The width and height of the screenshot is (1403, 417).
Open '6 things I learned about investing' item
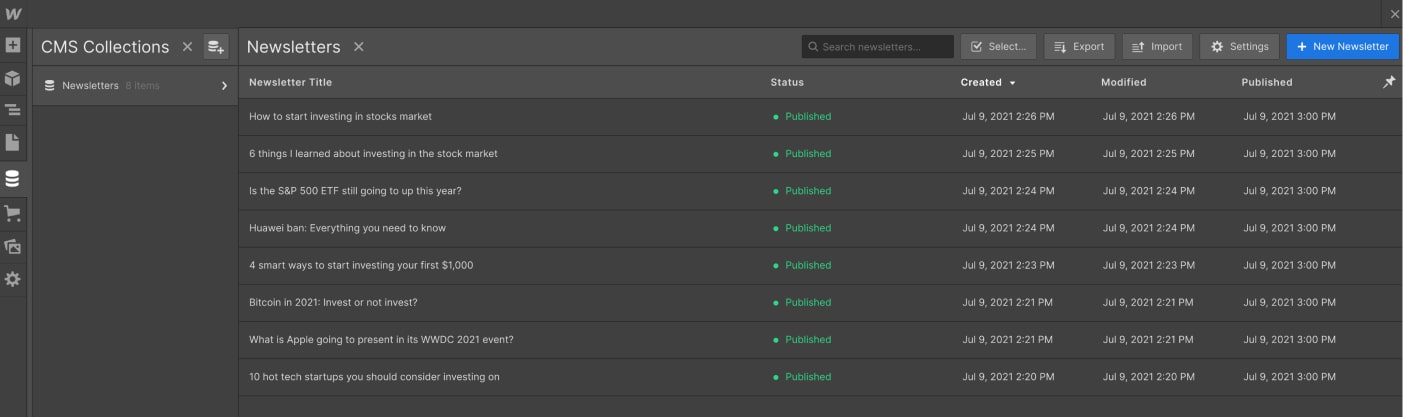click(x=373, y=154)
